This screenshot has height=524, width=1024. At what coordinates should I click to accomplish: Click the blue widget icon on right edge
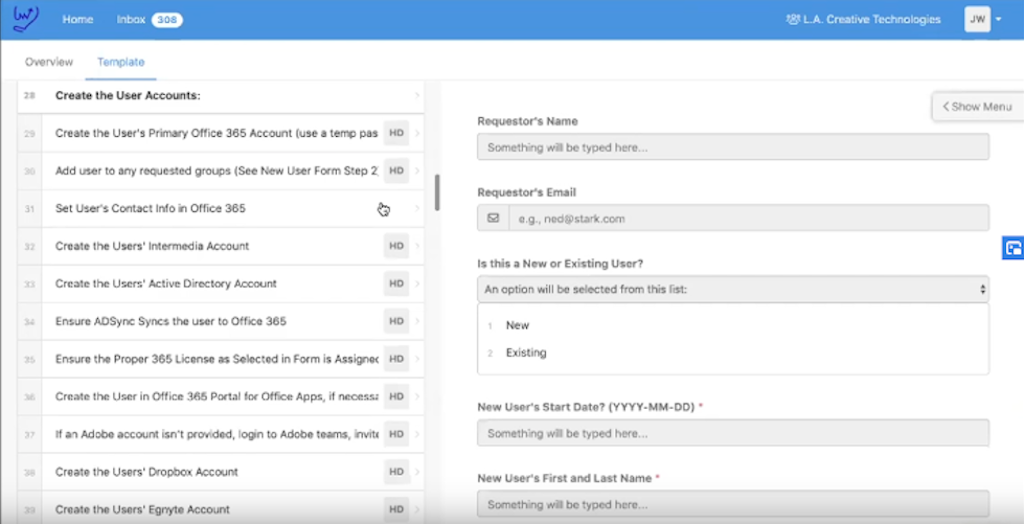click(1014, 248)
